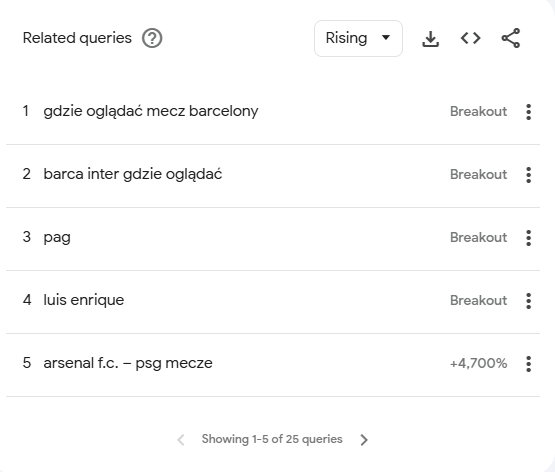Open help for Related queries
The height and width of the screenshot is (472, 555).
coord(152,38)
